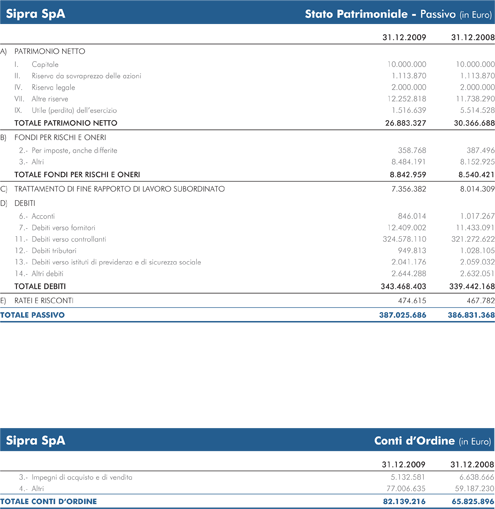Select TOTALE CONTI D'ORDINE value 82.139.216
The width and height of the screenshot is (495, 509).
click(x=404, y=501)
